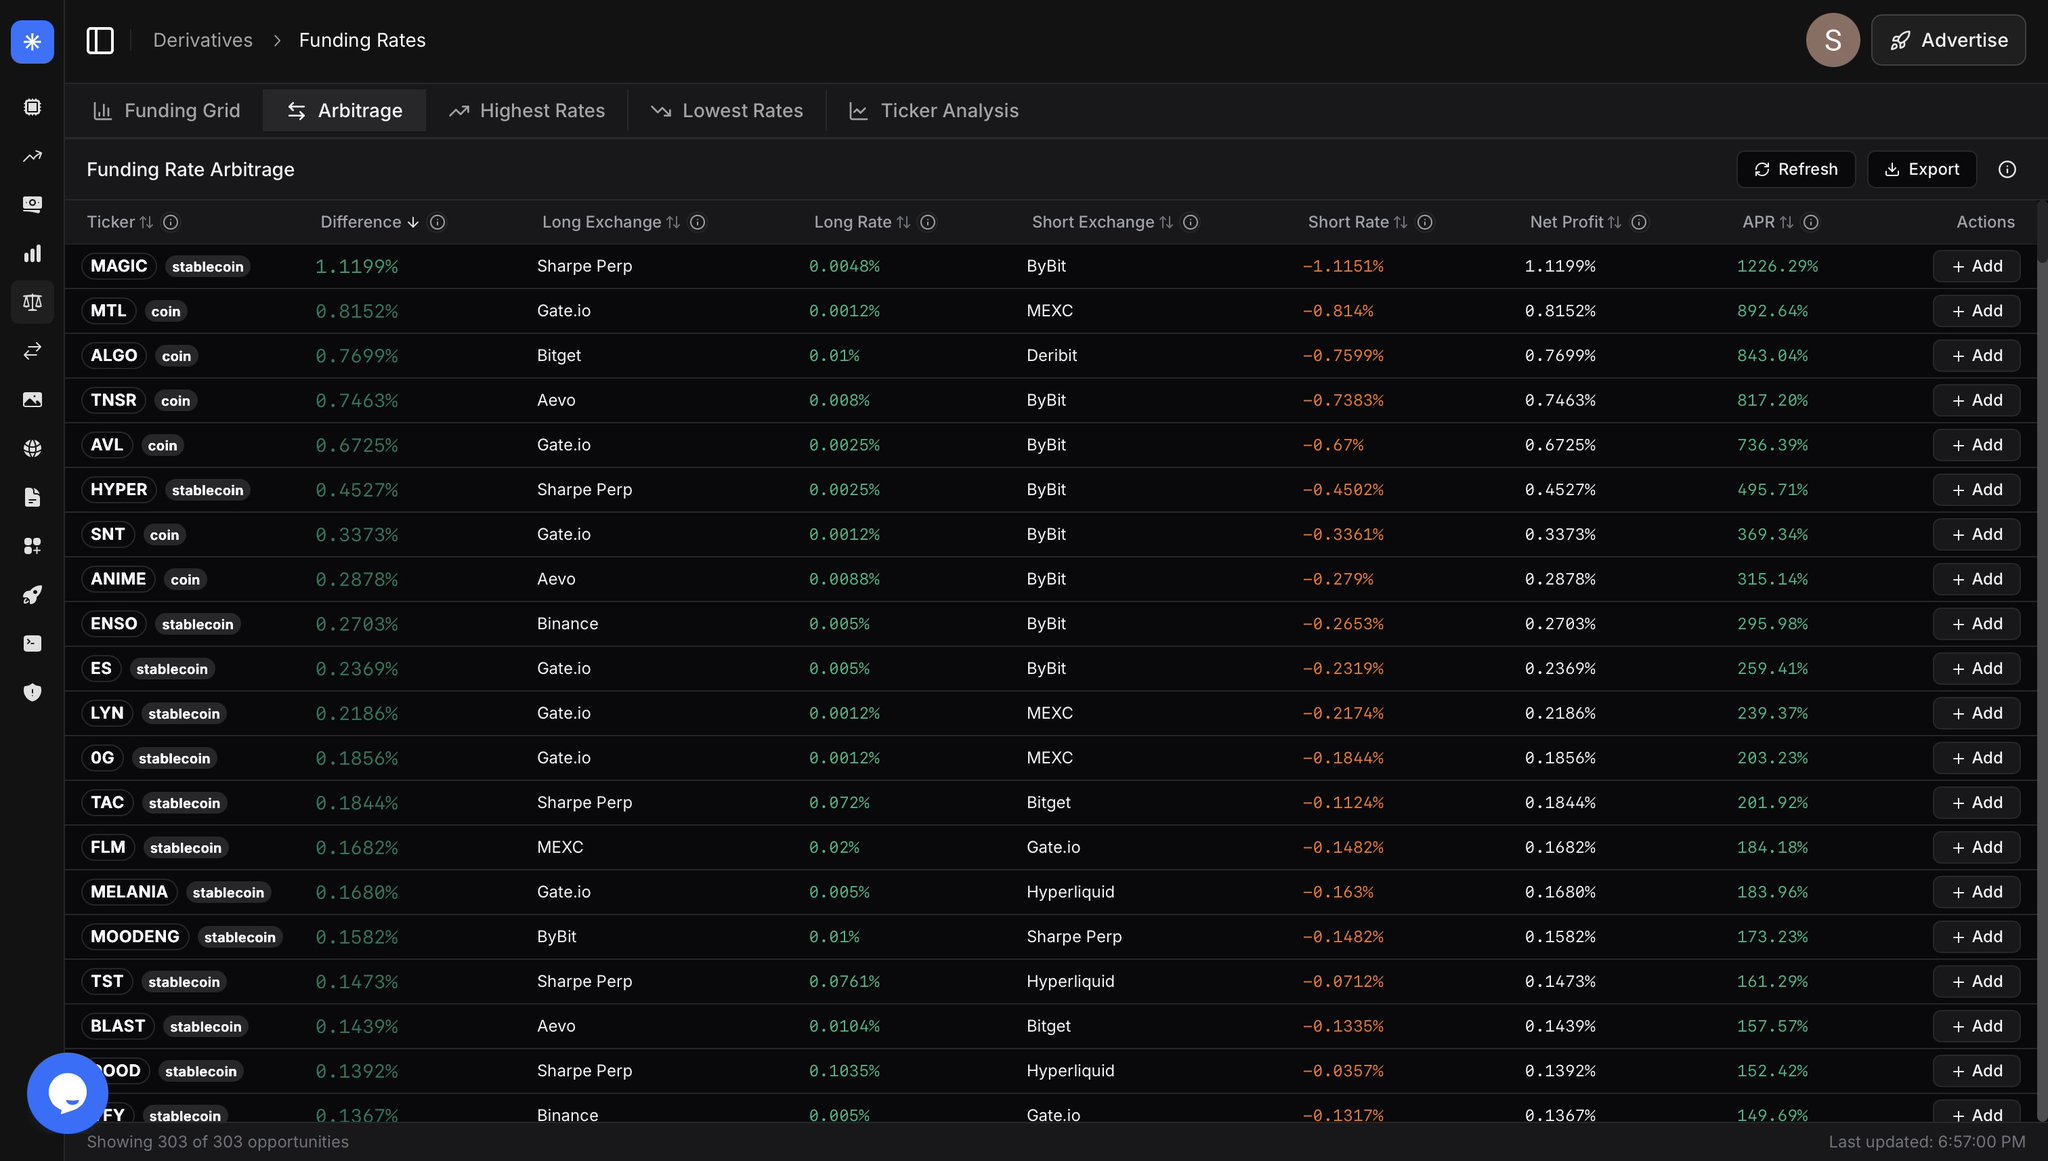Click the chip icon in sidebar
Viewport: 2048px width, 1161px height.
32,107
